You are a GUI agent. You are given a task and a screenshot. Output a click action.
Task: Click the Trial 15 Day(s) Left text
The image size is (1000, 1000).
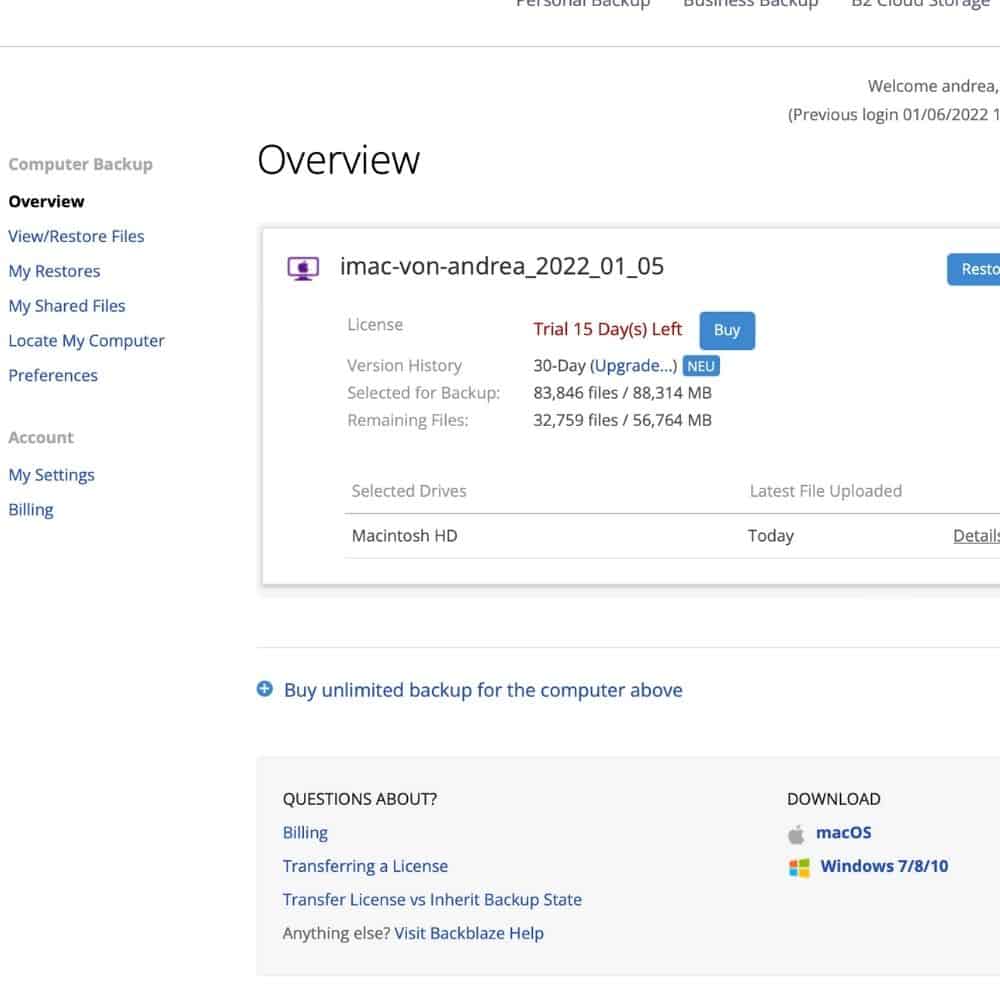coord(608,329)
